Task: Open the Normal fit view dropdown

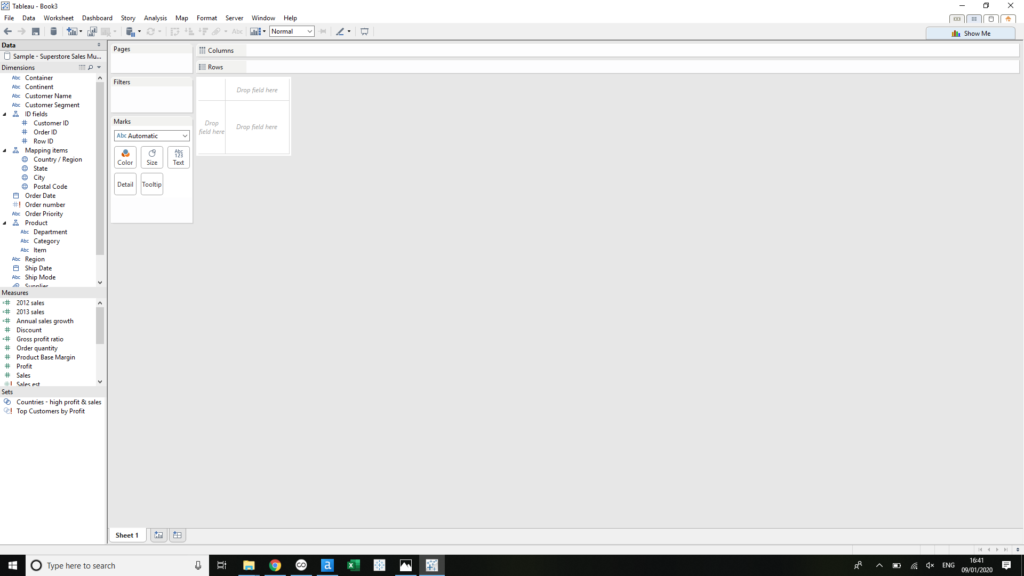Action: pyautogui.click(x=291, y=31)
